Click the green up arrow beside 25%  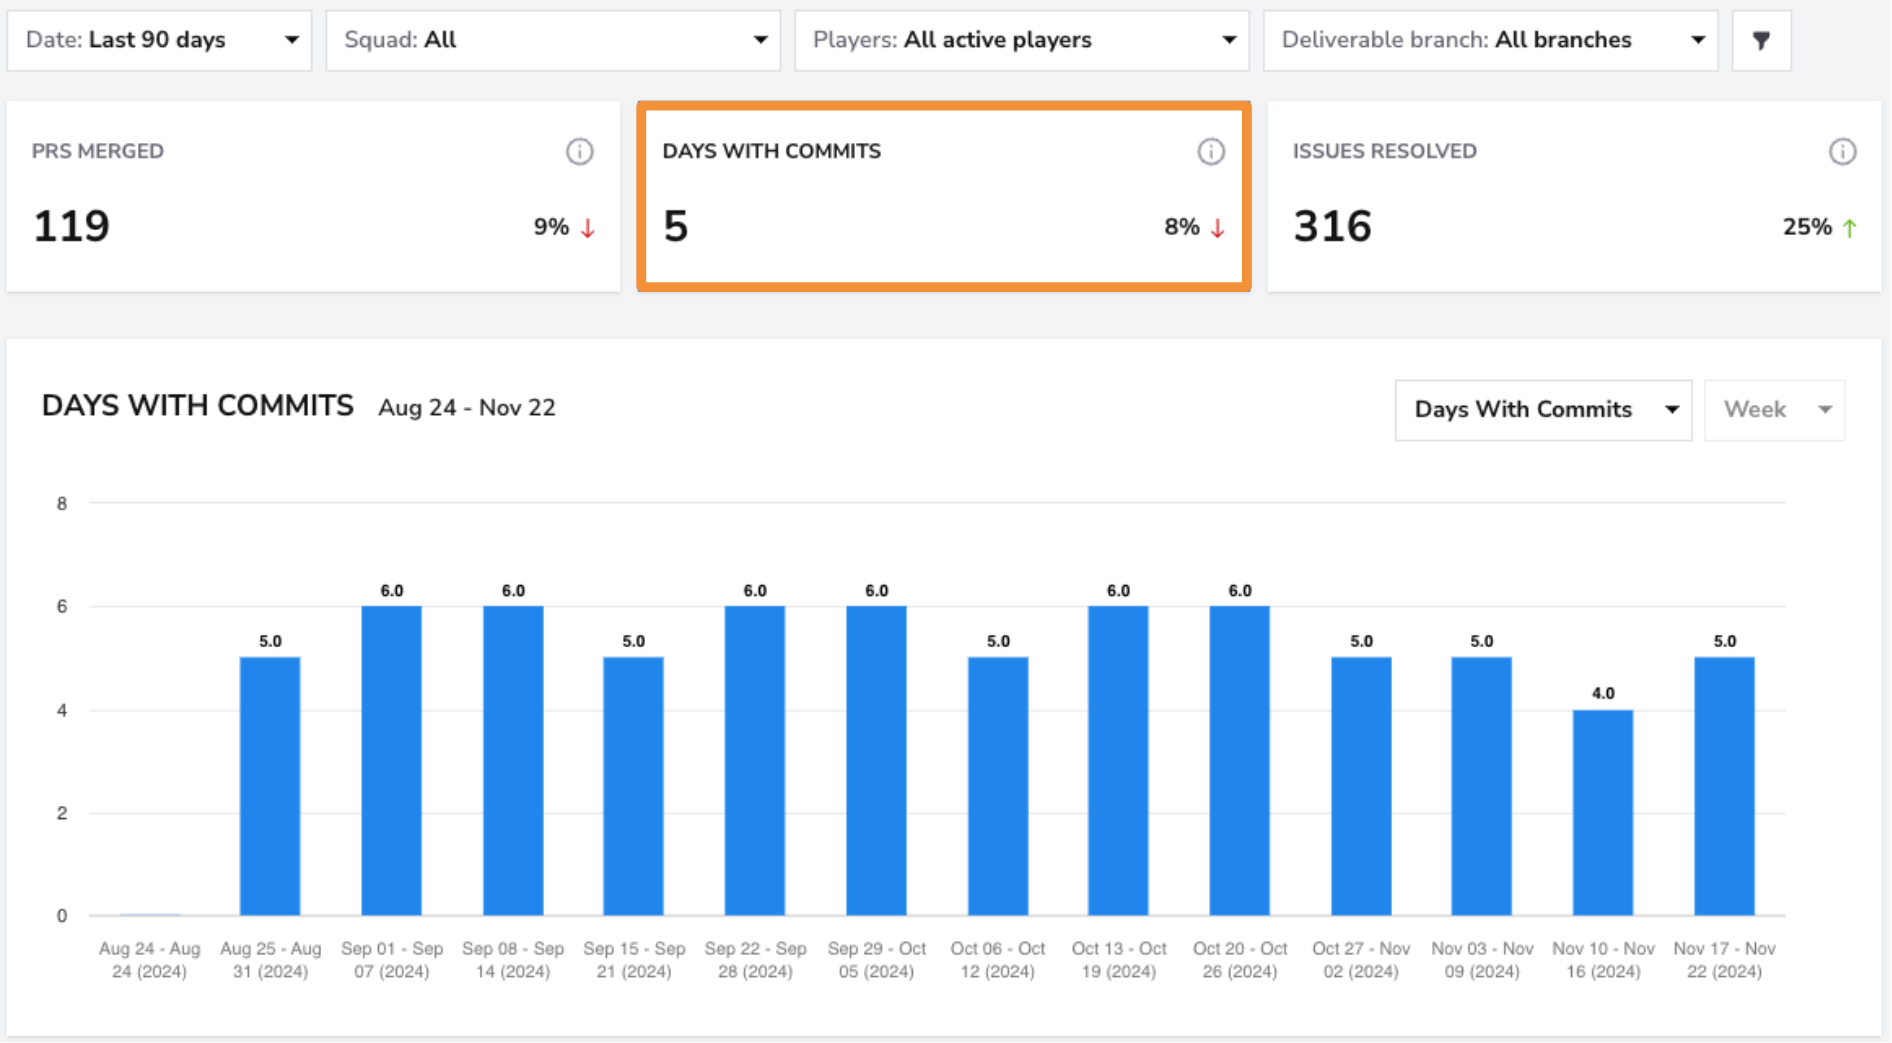(1850, 228)
